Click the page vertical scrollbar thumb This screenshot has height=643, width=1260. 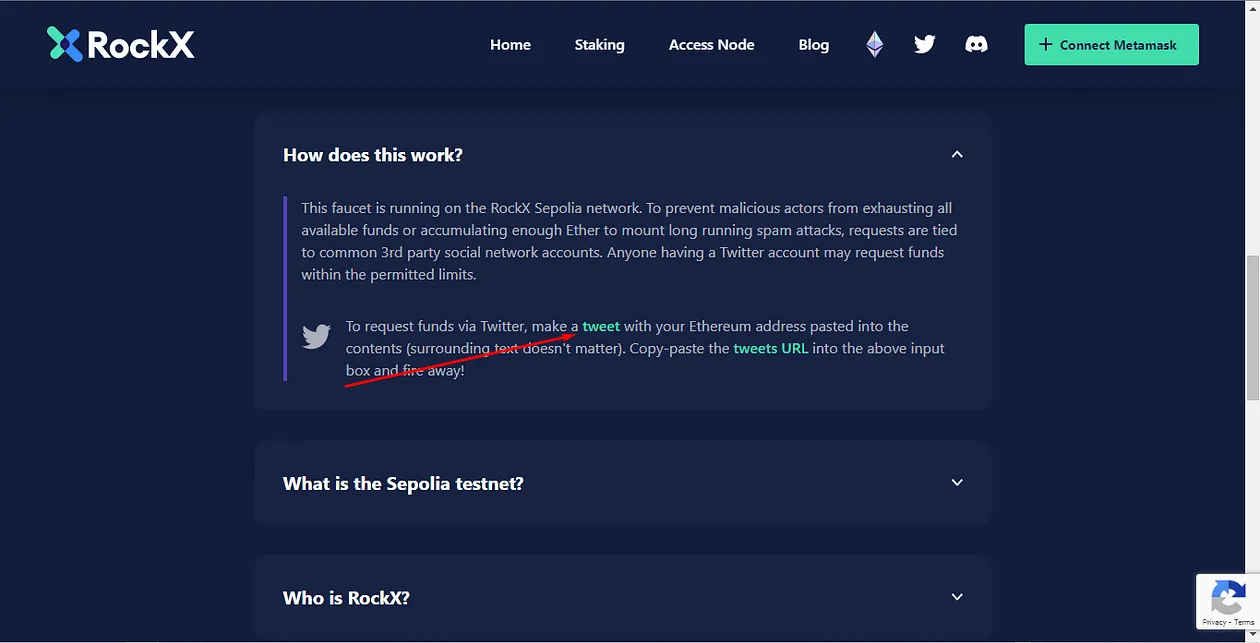pyautogui.click(x=1252, y=326)
